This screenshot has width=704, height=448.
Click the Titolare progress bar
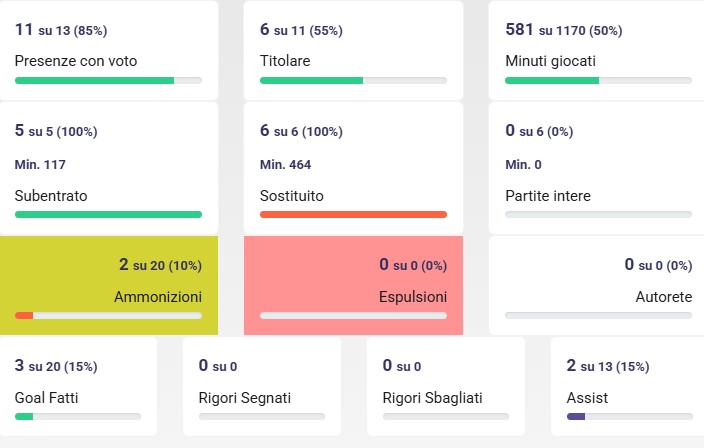[x=353, y=80]
